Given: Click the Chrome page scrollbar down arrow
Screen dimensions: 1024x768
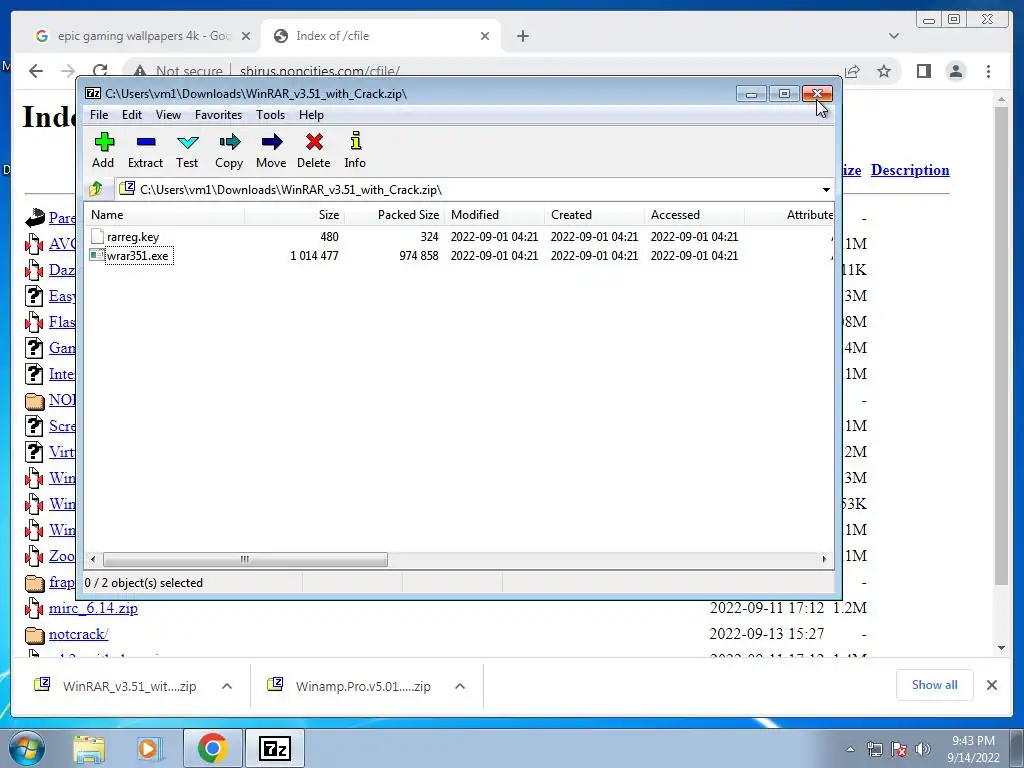Looking at the screenshot, I should (1001, 648).
